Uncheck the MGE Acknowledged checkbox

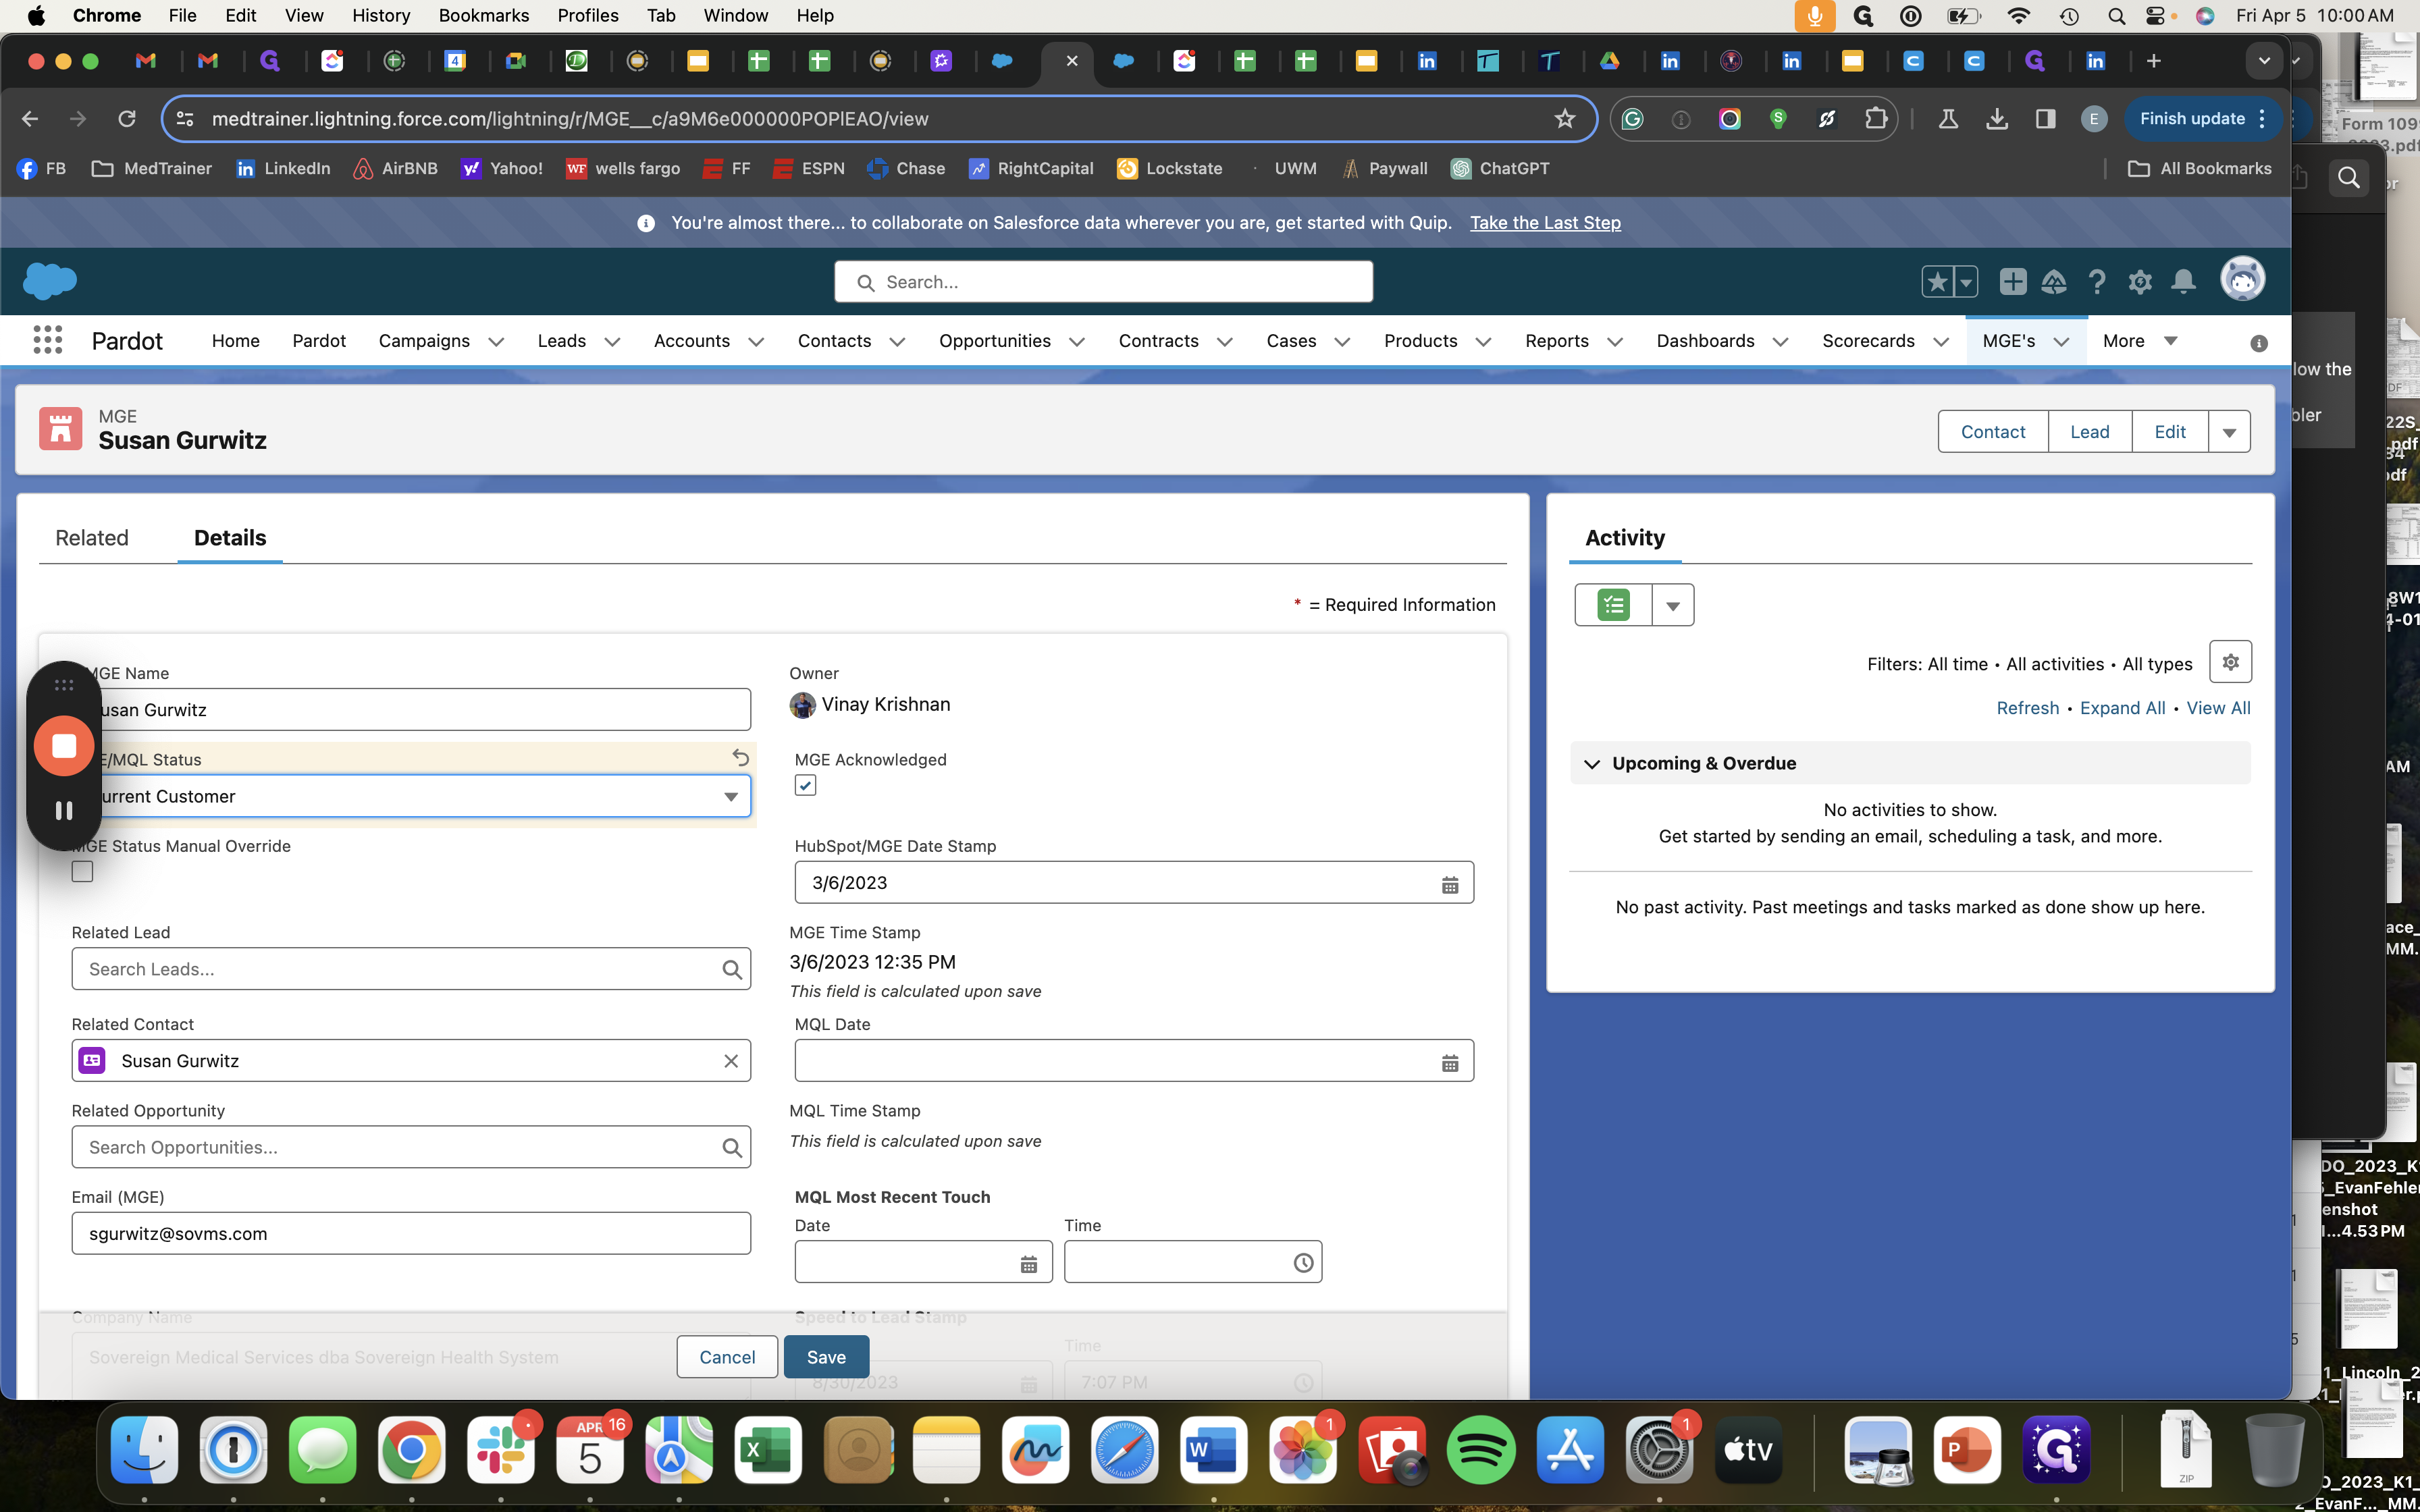(x=805, y=786)
